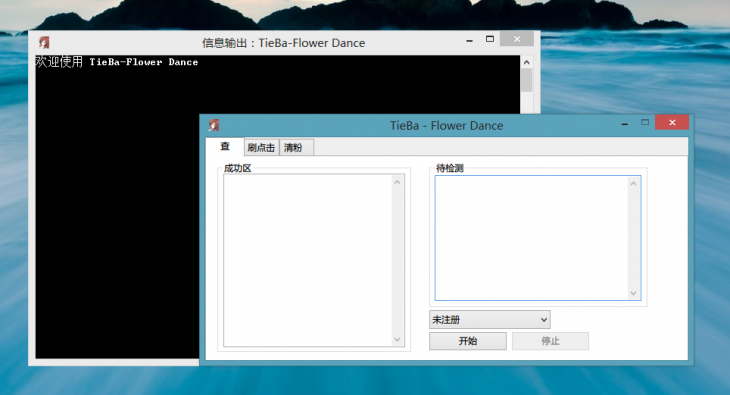730x395 pixels.
Task: Click the console window scroll up arrow
Action: 527,62
